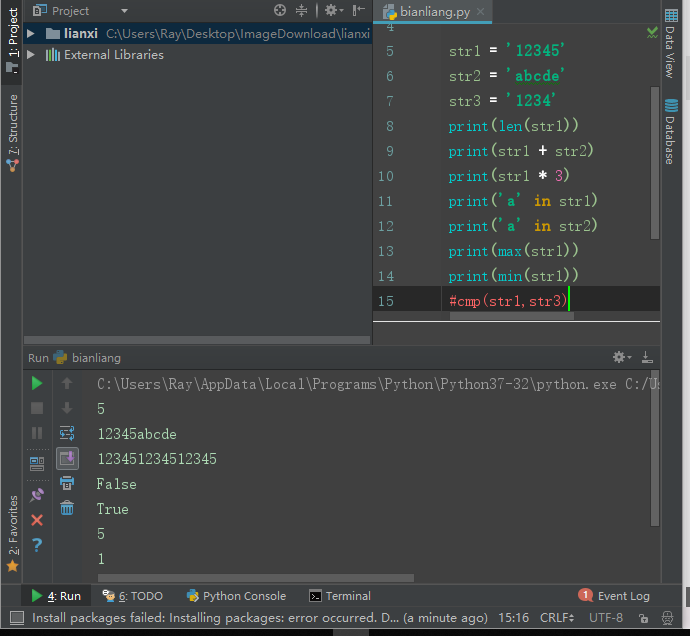
Task: Click the Install packages failed status message
Action: (260, 618)
